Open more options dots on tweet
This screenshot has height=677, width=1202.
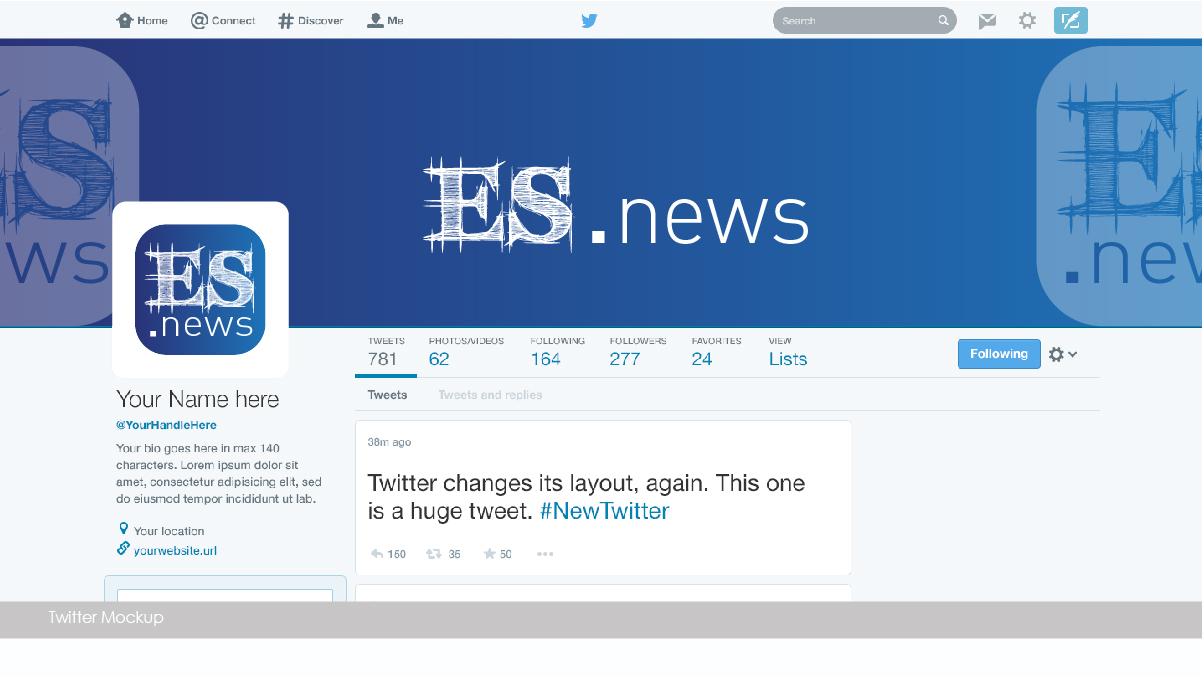[545, 554]
